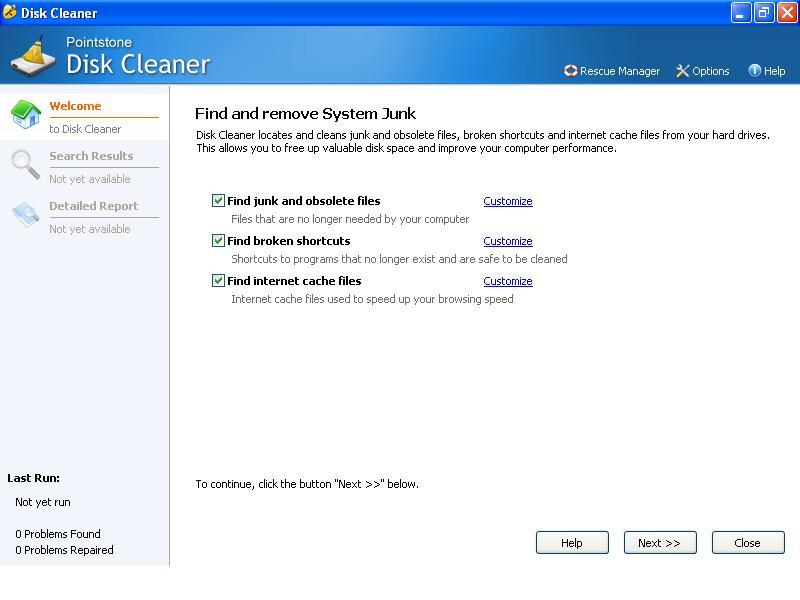Image resolution: width=800 pixels, height=600 pixels.
Task: Click the Help button at bottom
Action: coord(572,542)
